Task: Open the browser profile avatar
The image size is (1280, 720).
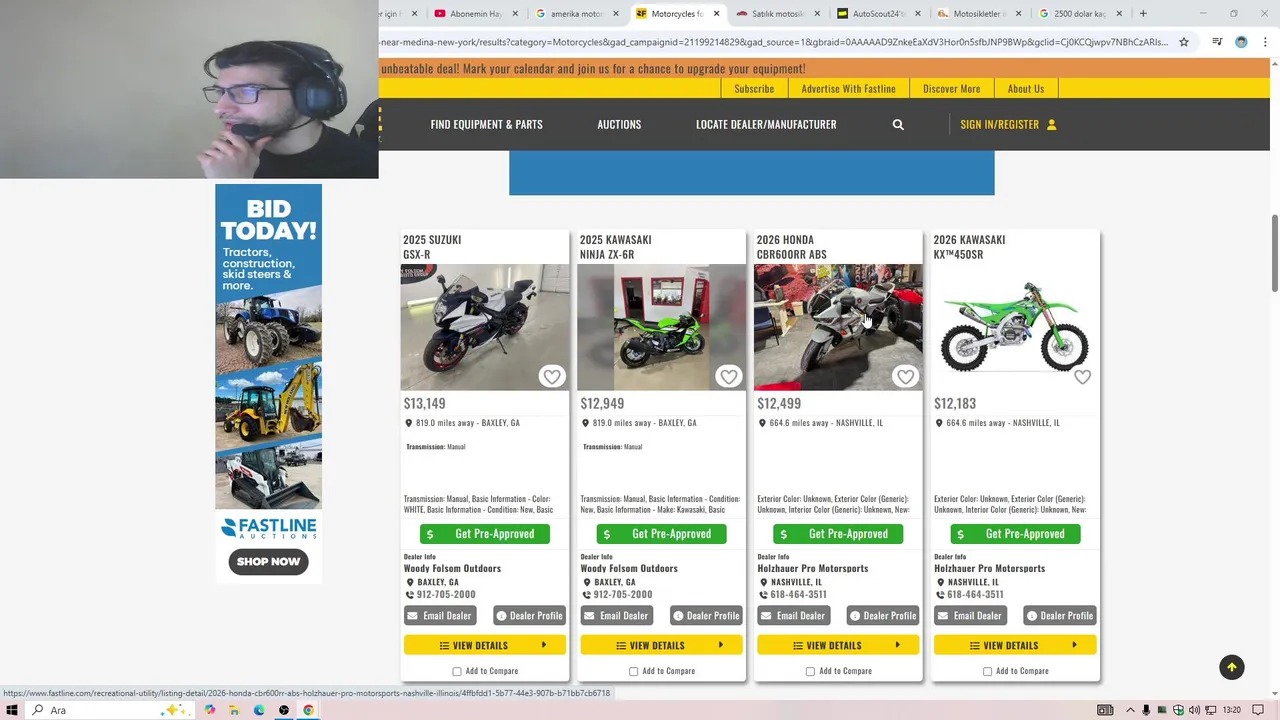Action: (1241, 42)
